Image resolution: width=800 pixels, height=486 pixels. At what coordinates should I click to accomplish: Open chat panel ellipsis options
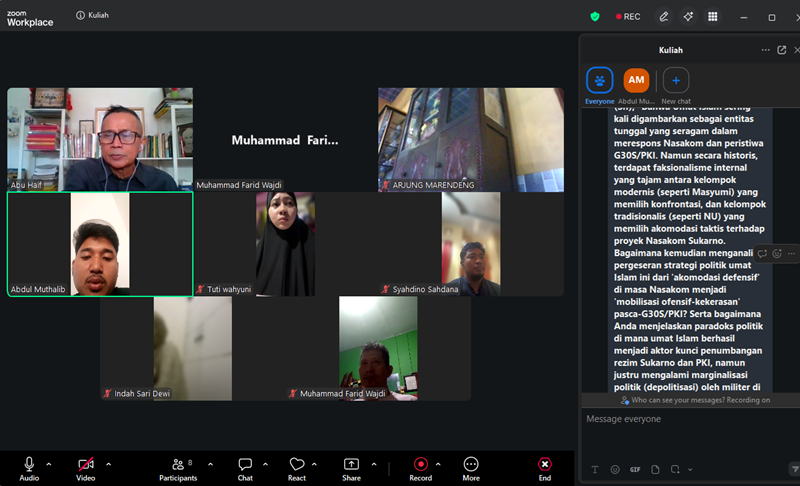tap(765, 50)
